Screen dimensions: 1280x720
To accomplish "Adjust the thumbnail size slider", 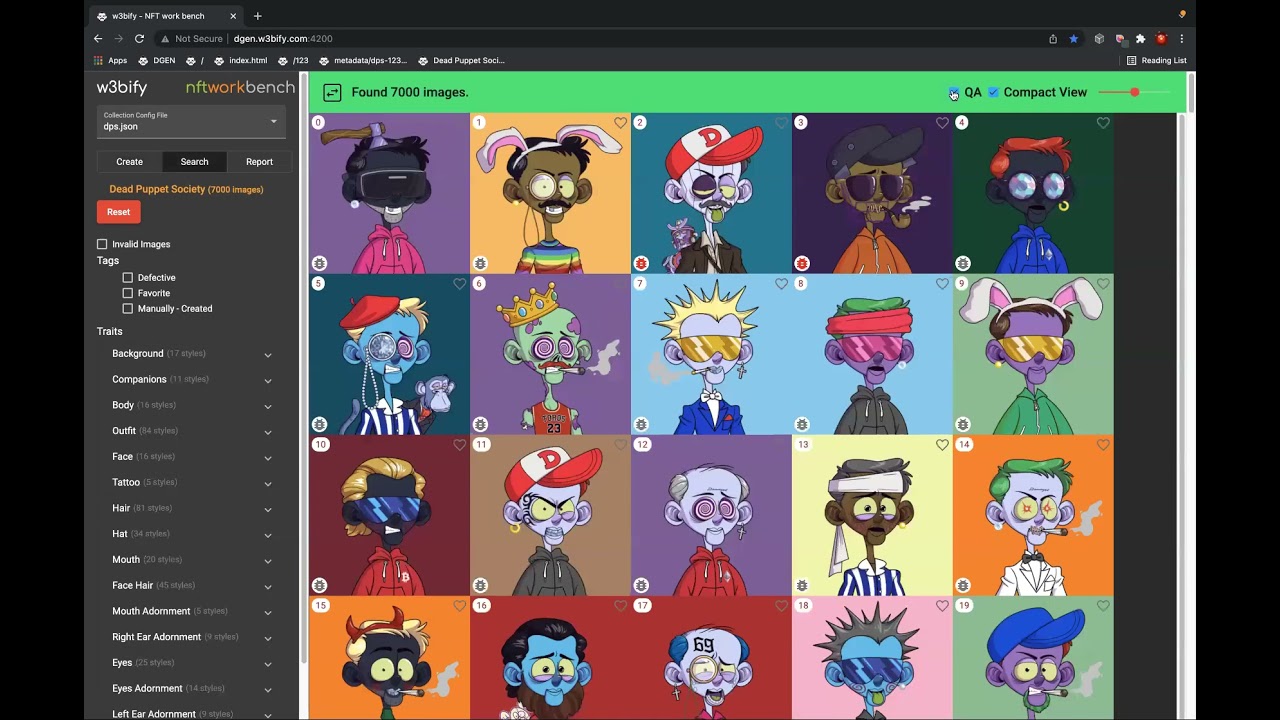I will 1134,93.
